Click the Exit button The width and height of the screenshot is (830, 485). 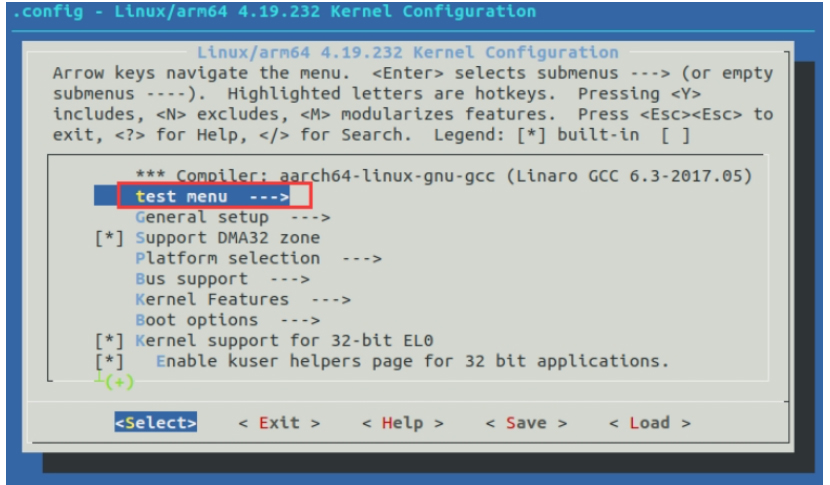coord(279,423)
